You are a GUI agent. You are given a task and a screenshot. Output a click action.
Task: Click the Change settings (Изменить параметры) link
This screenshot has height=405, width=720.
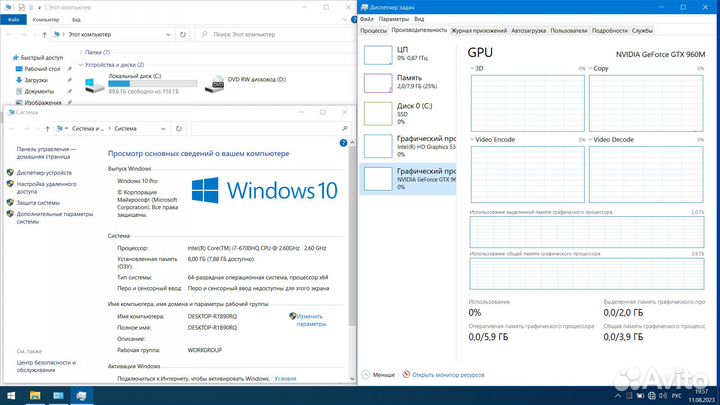pos(311,319)
